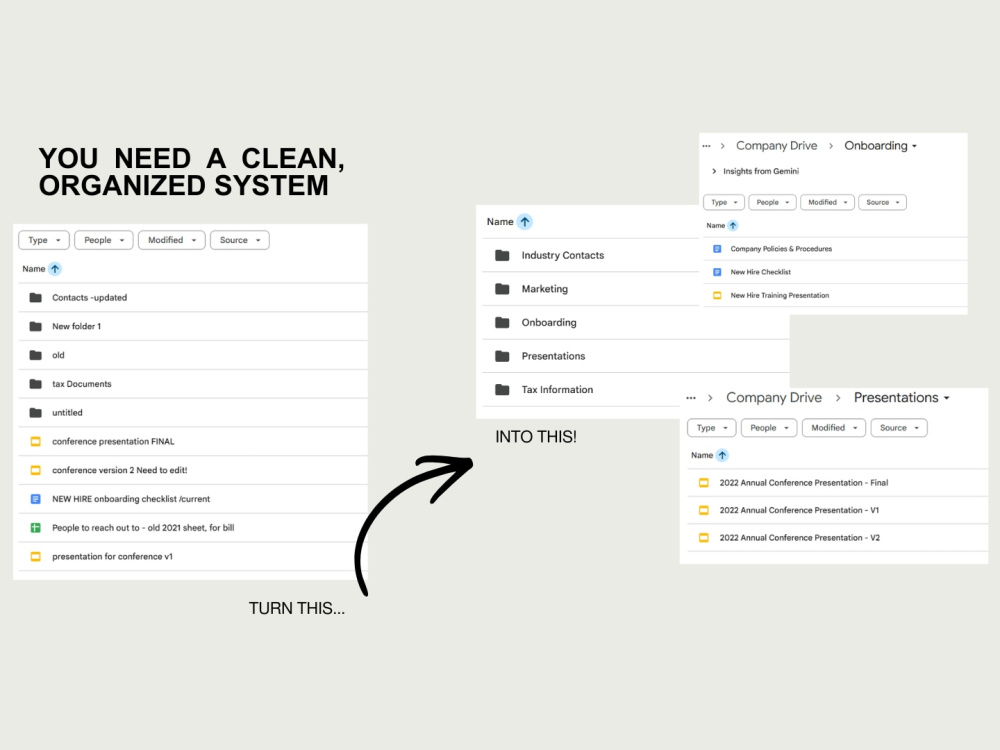Click the folder icon for New folder 1
This screenshot has width=1000, height=750.
36,327
